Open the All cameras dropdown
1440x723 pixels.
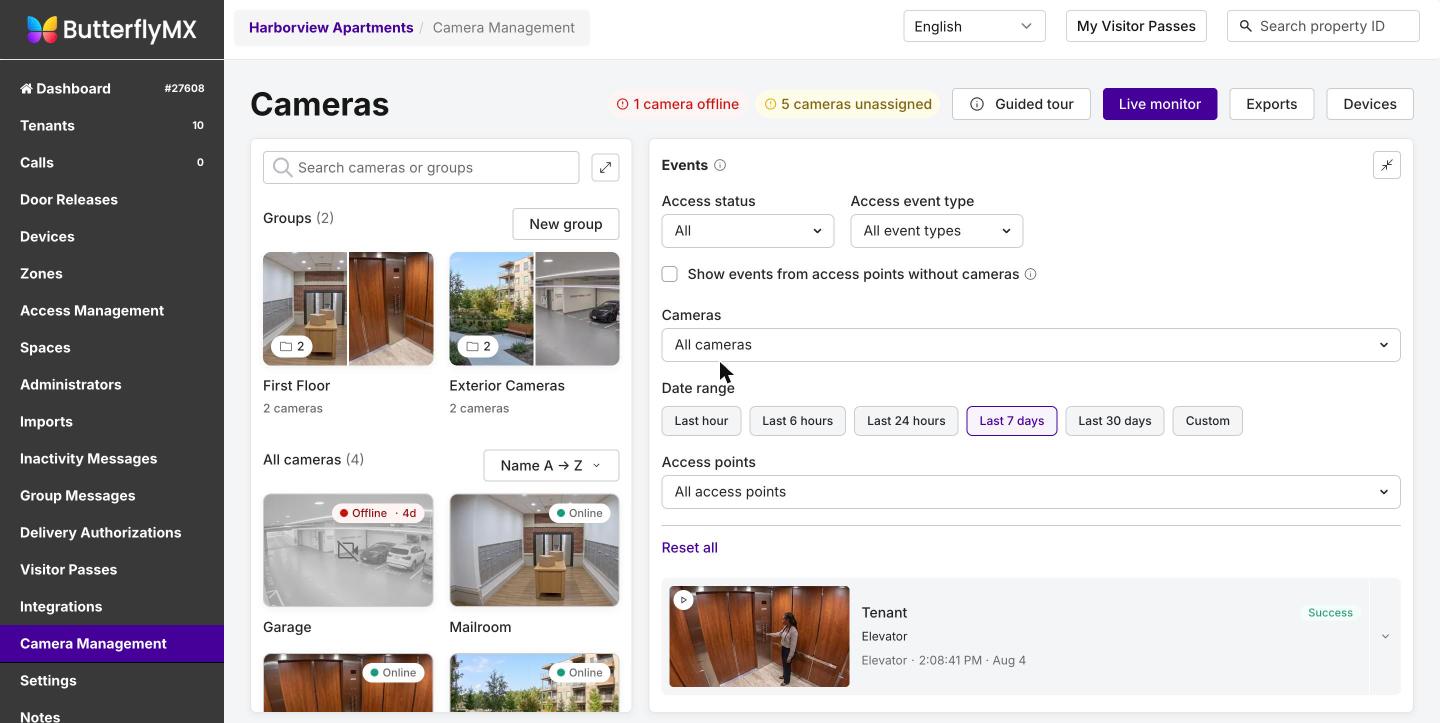(x=1031, y=345)
